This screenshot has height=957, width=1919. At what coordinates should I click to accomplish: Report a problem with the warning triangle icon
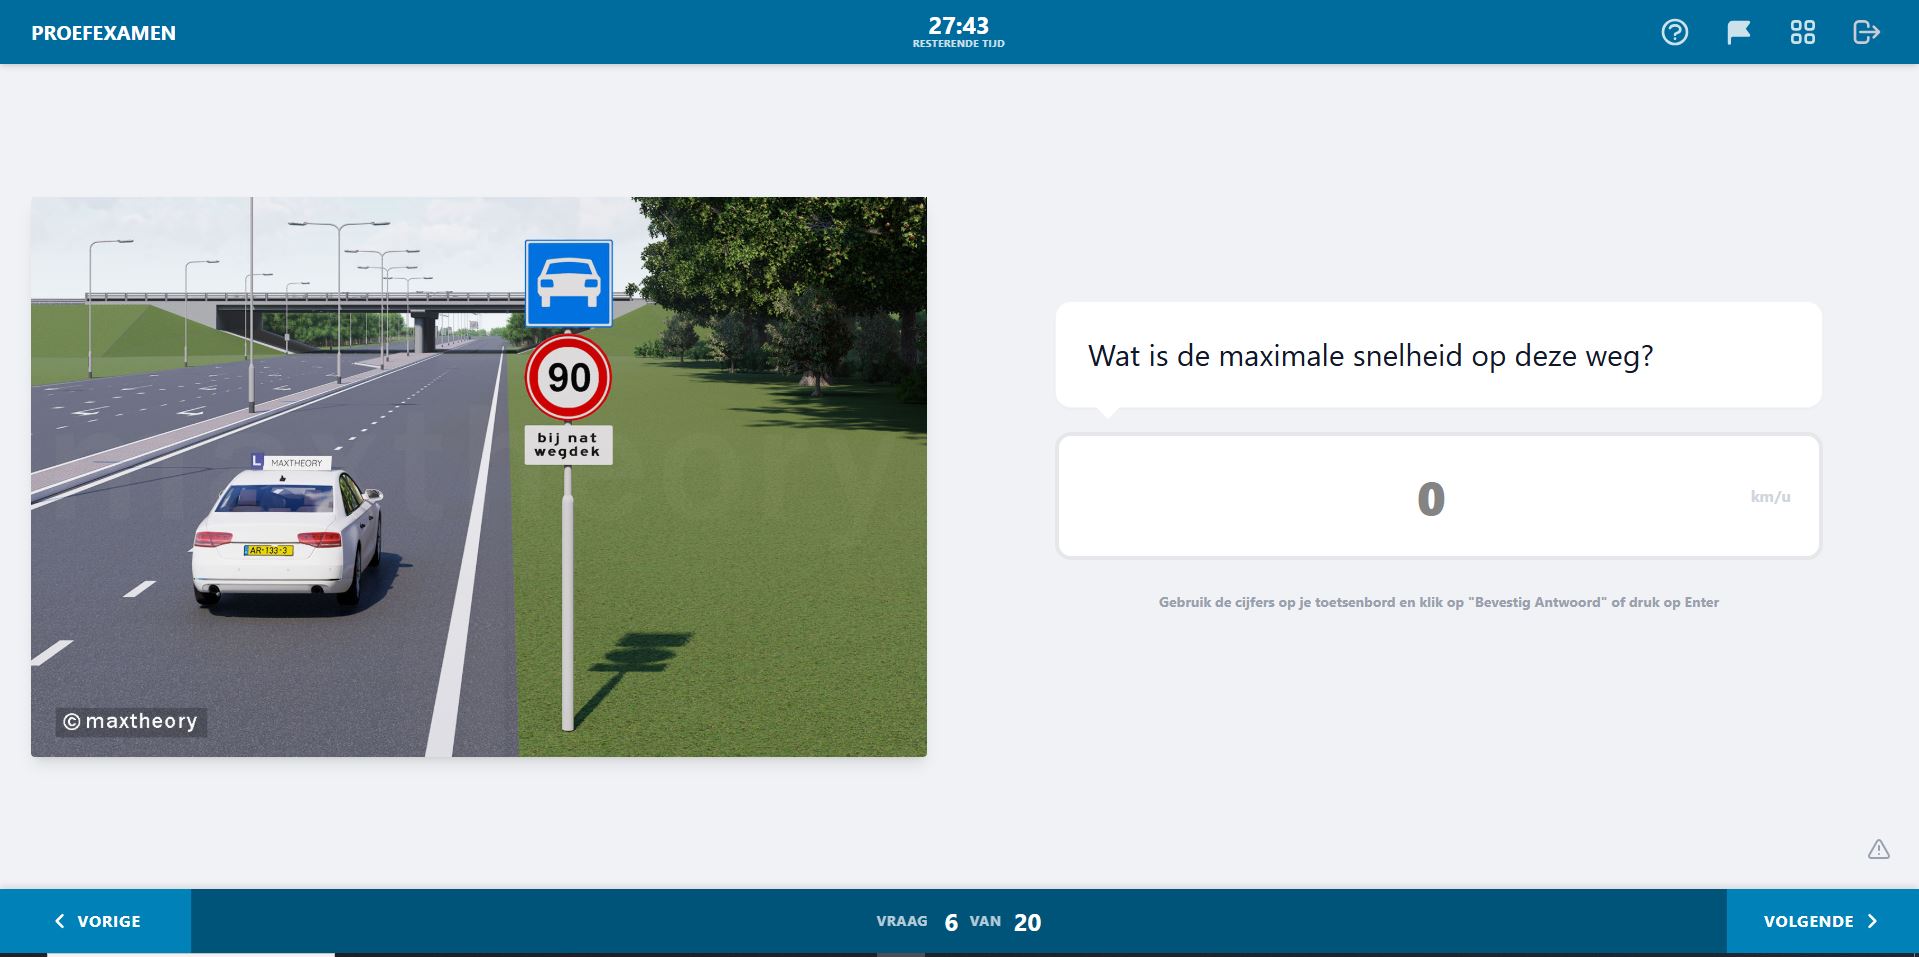pyautogui.click(x=1879, y=849)
